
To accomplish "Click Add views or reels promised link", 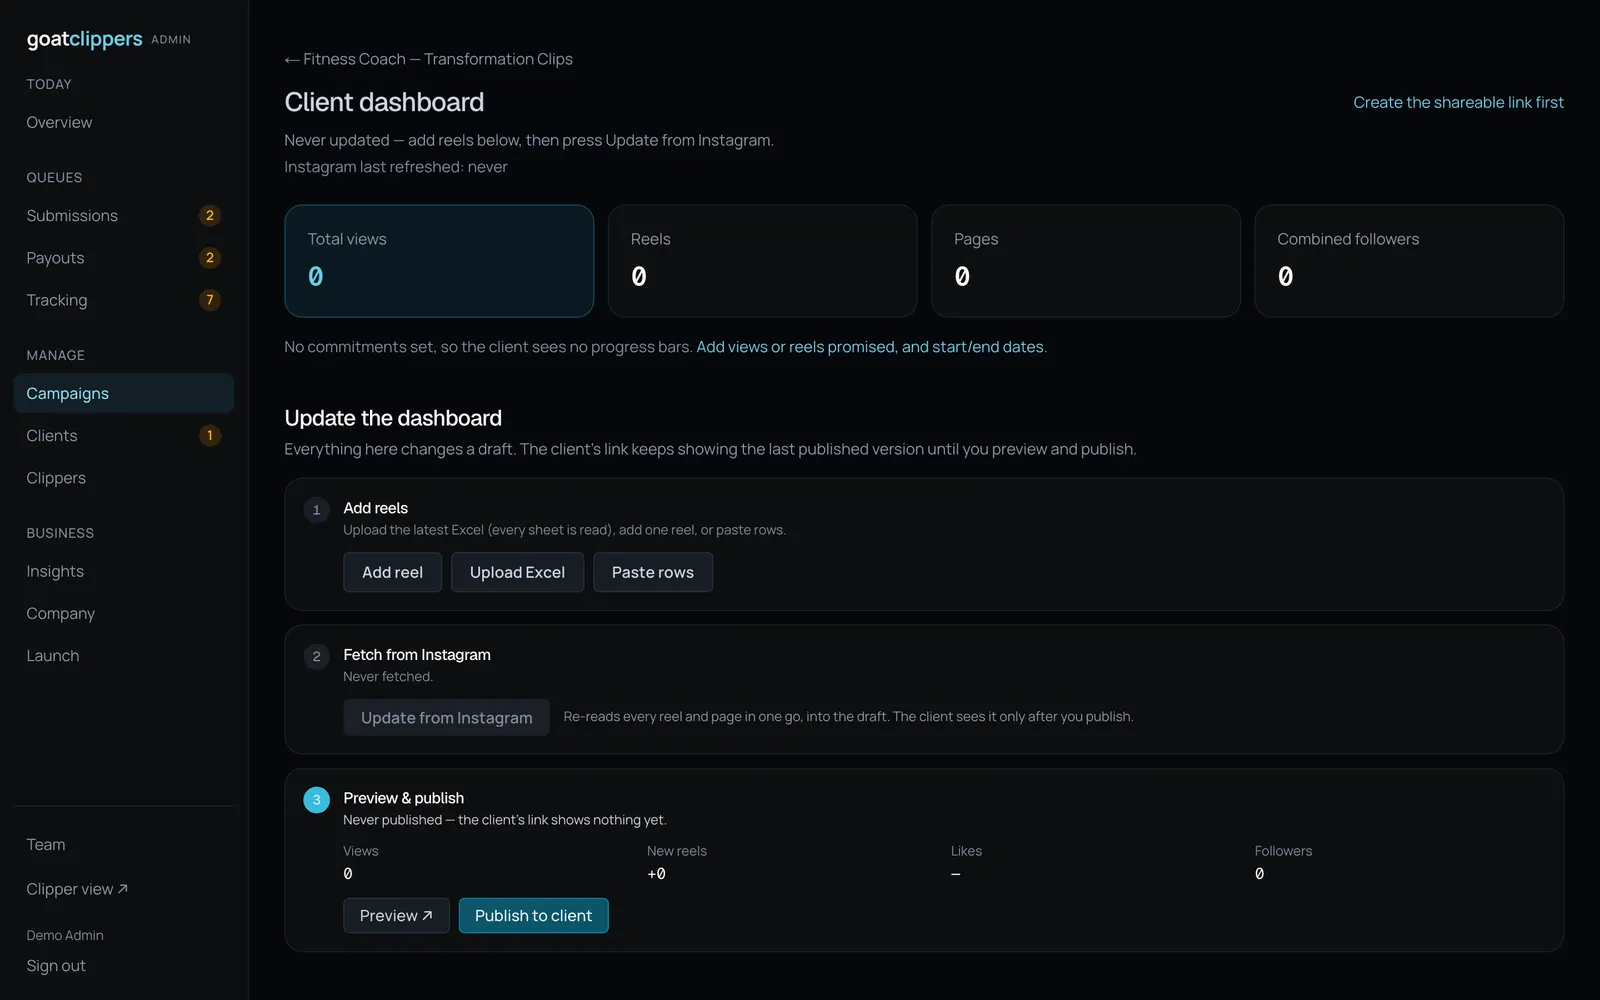I will click(x=870, y=347).
